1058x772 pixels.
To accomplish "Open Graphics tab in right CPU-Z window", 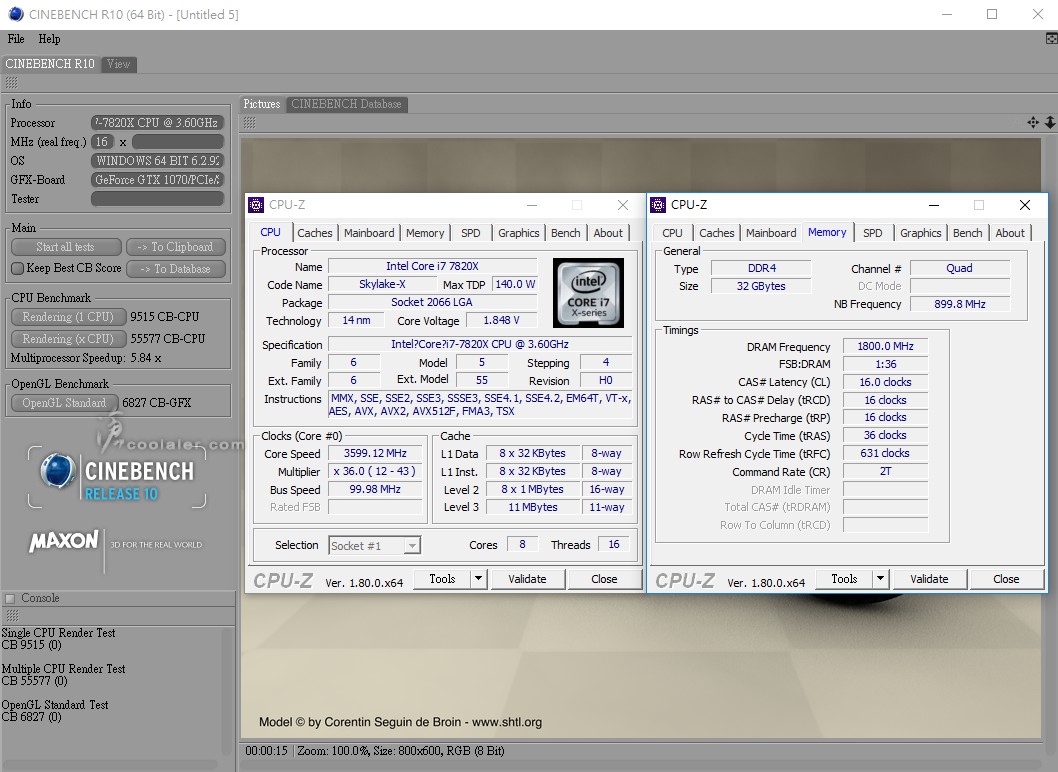I will pyautogui.click(x=920, y=233).
